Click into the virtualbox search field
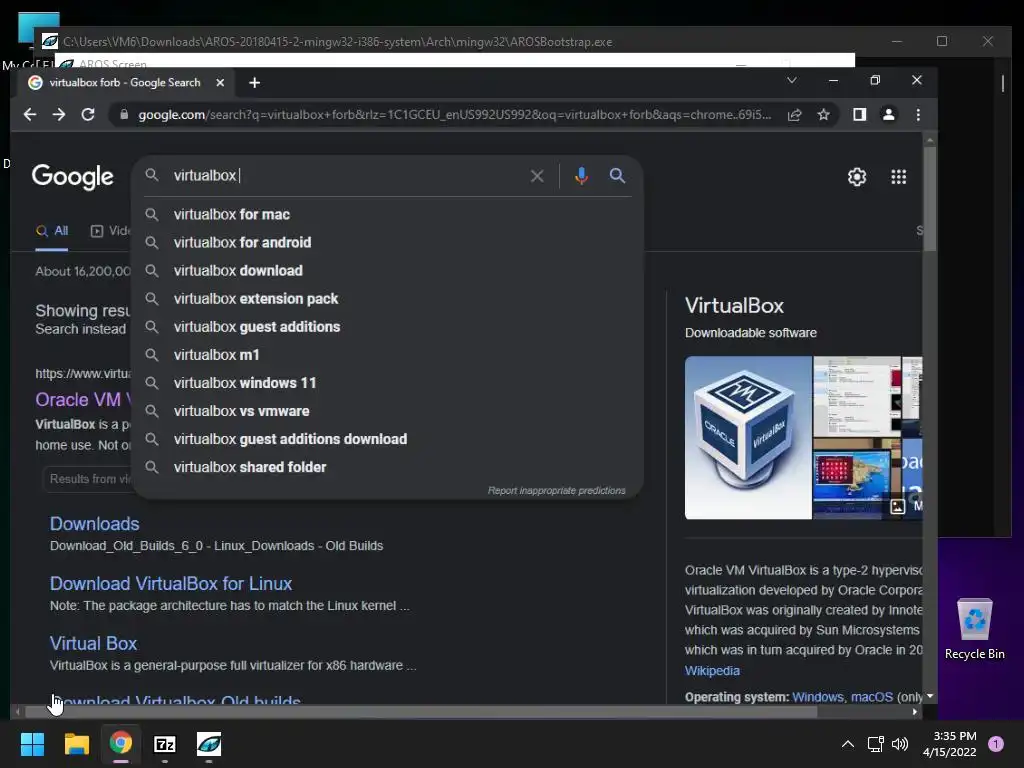 pos(346,176)
